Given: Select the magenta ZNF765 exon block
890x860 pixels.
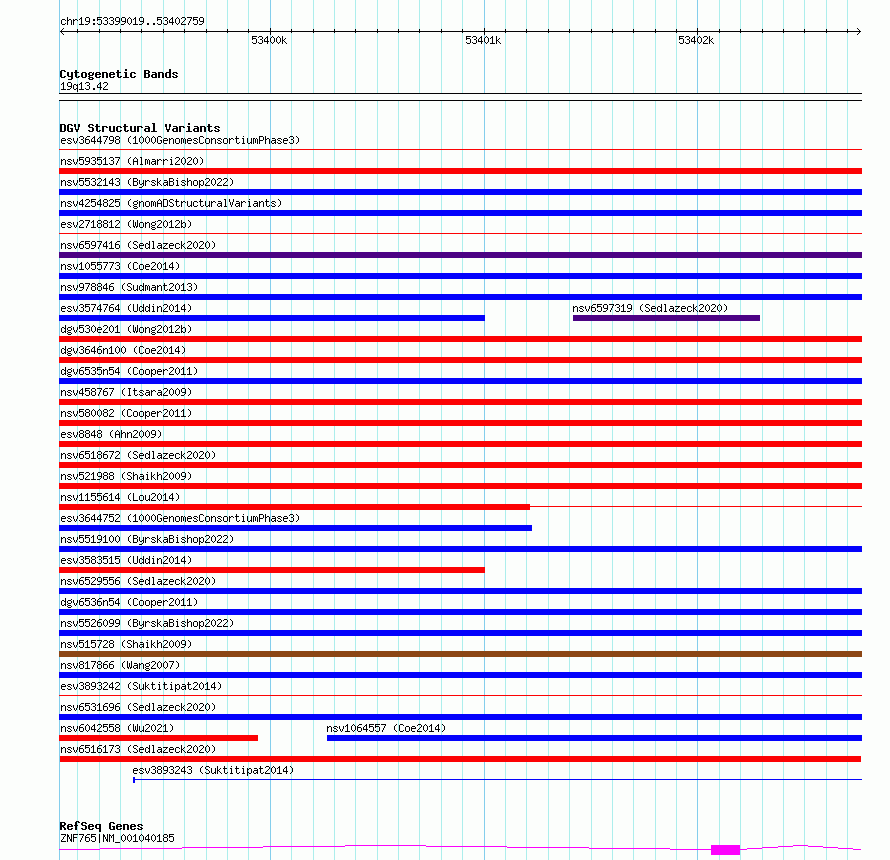Looking at the screenshot, I should 725,850.
